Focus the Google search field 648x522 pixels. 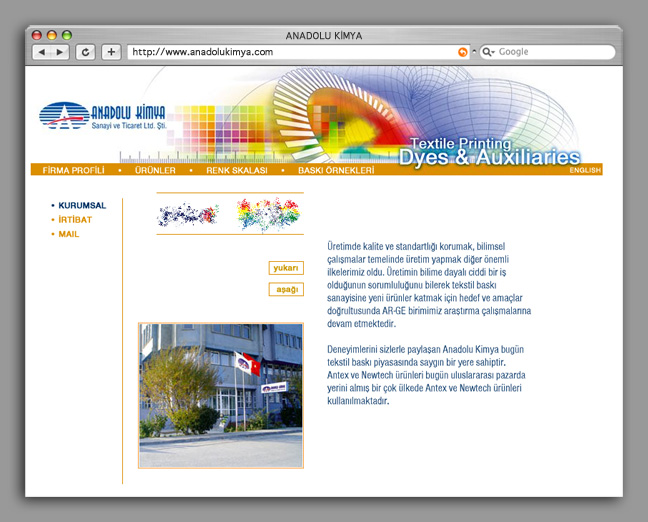(x=547, y=52)
